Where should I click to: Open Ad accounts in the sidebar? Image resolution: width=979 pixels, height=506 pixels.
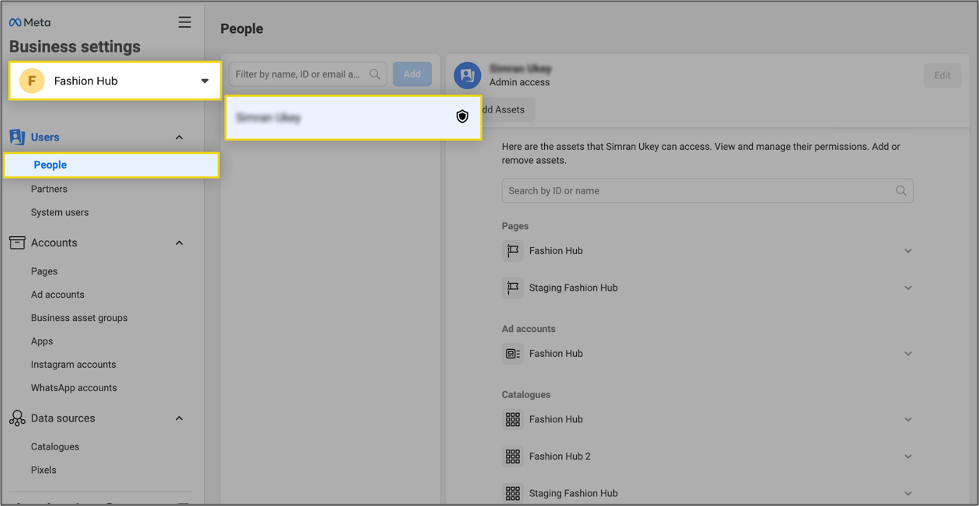[x=57, y=294]
